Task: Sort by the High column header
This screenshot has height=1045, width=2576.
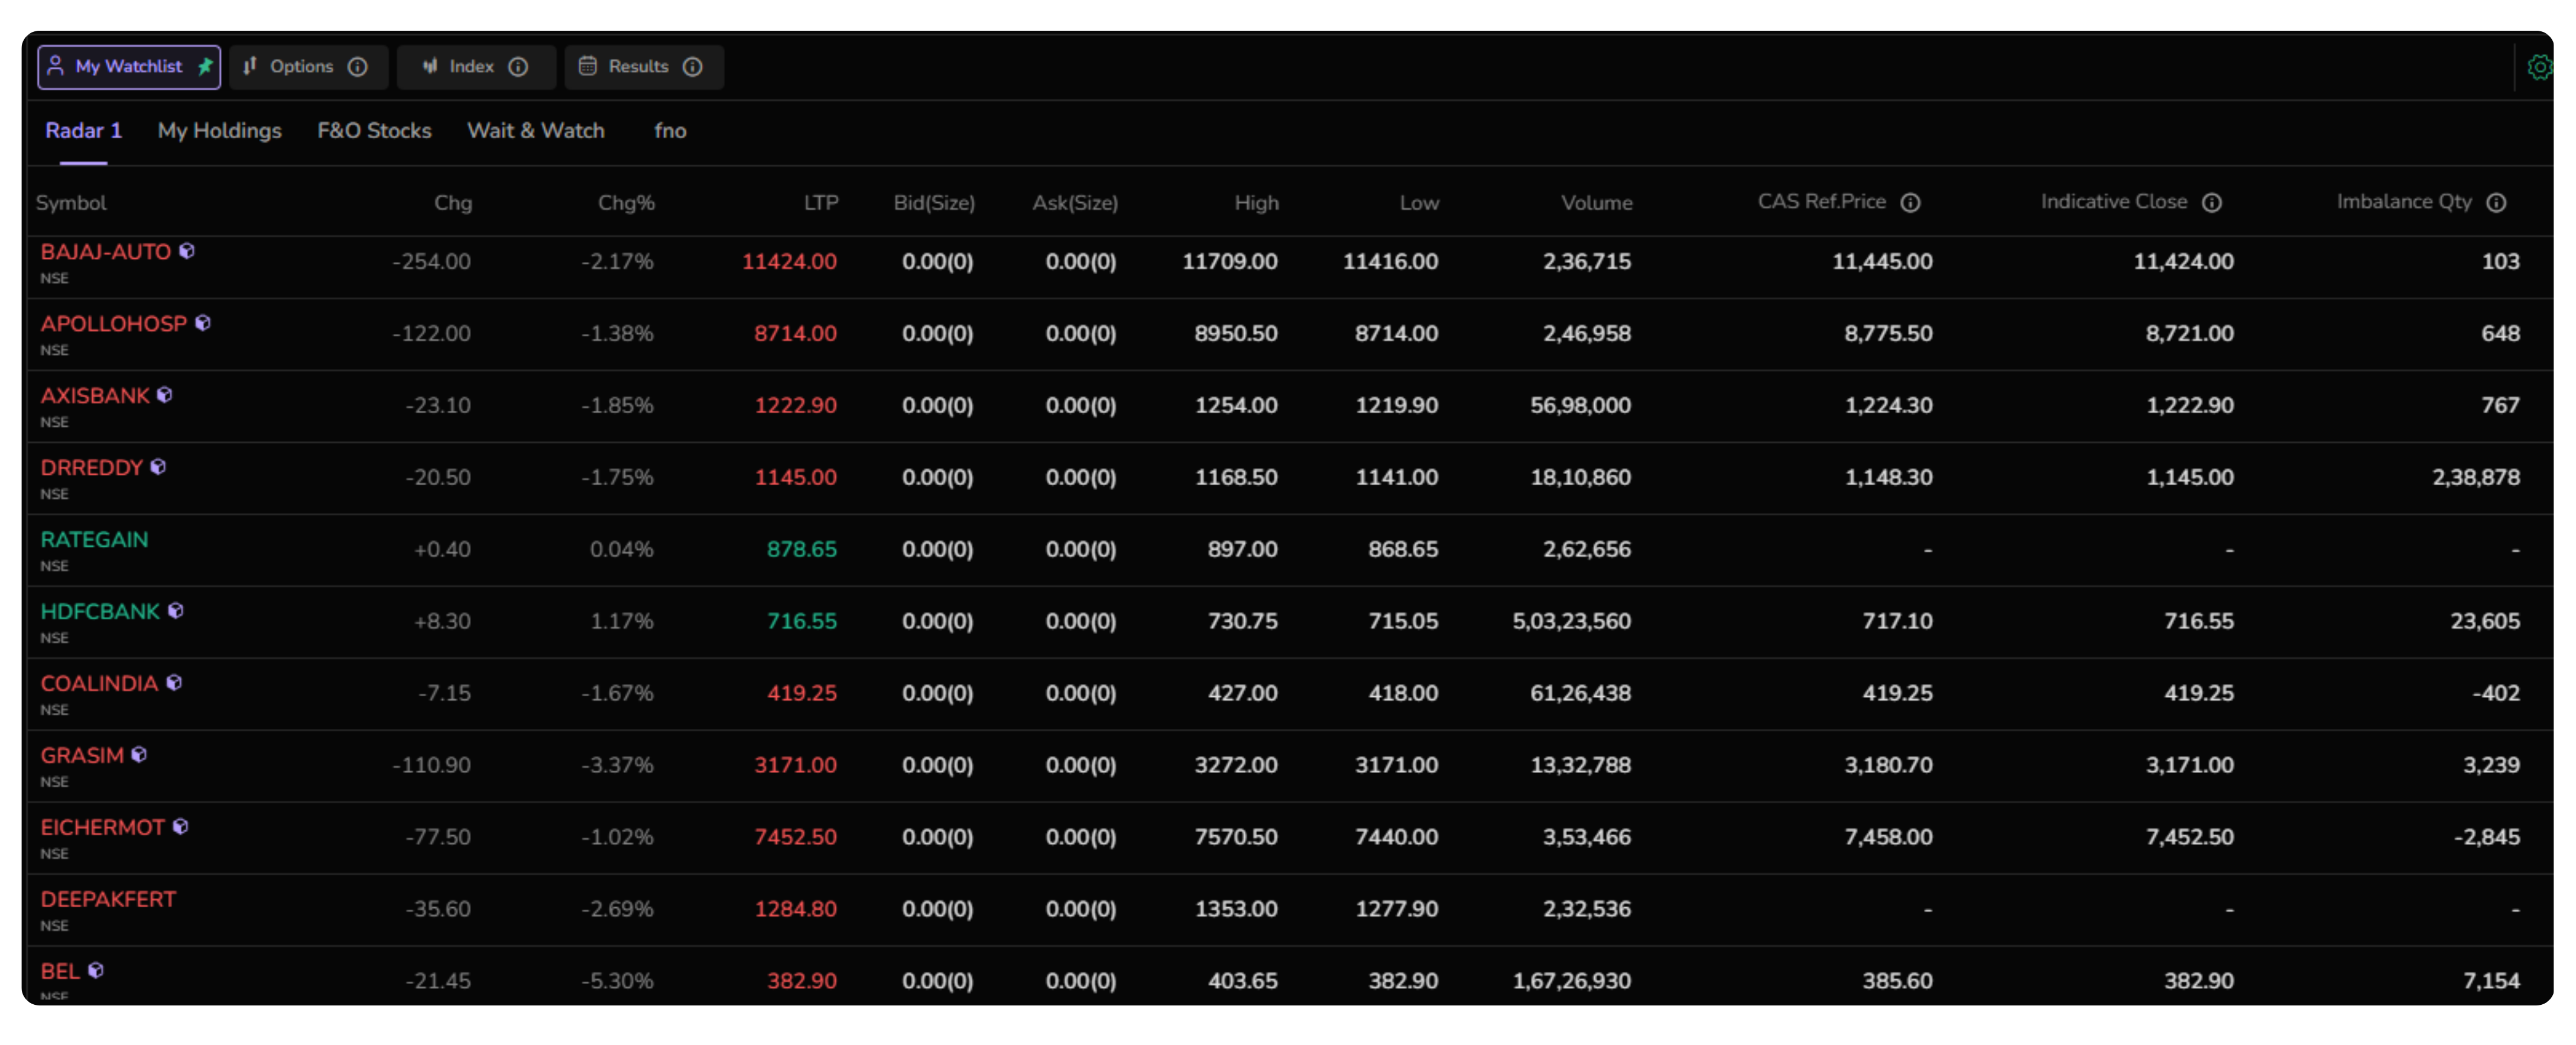Action: (x=1257, y=203)
